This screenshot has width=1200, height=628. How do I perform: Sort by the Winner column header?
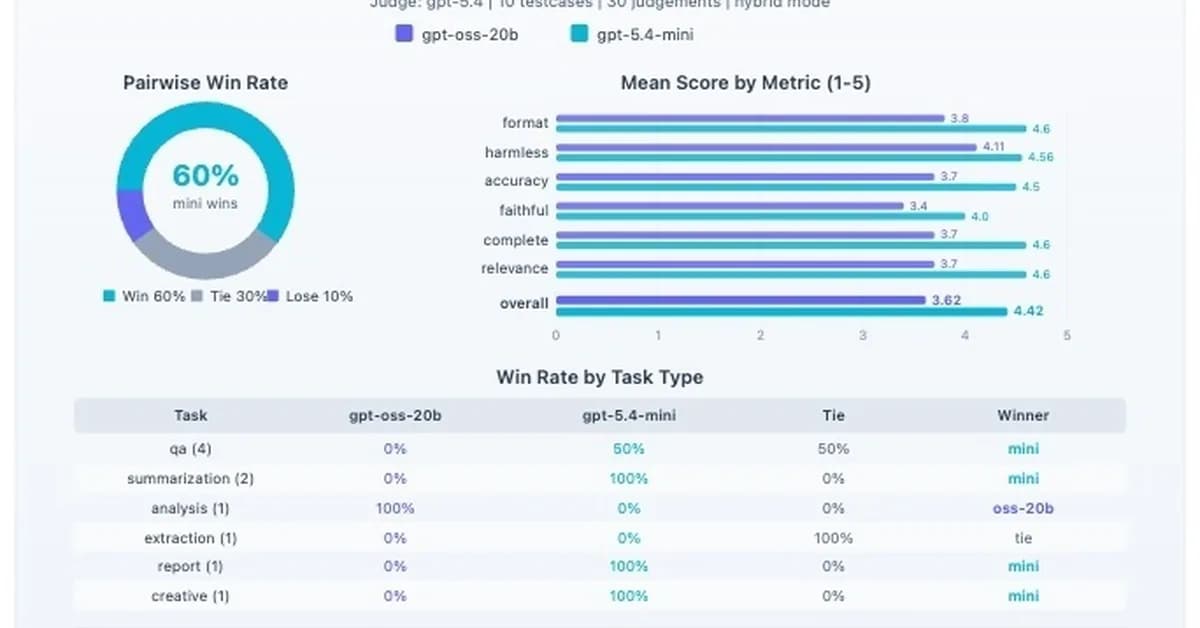click(x=1023, y=415)
